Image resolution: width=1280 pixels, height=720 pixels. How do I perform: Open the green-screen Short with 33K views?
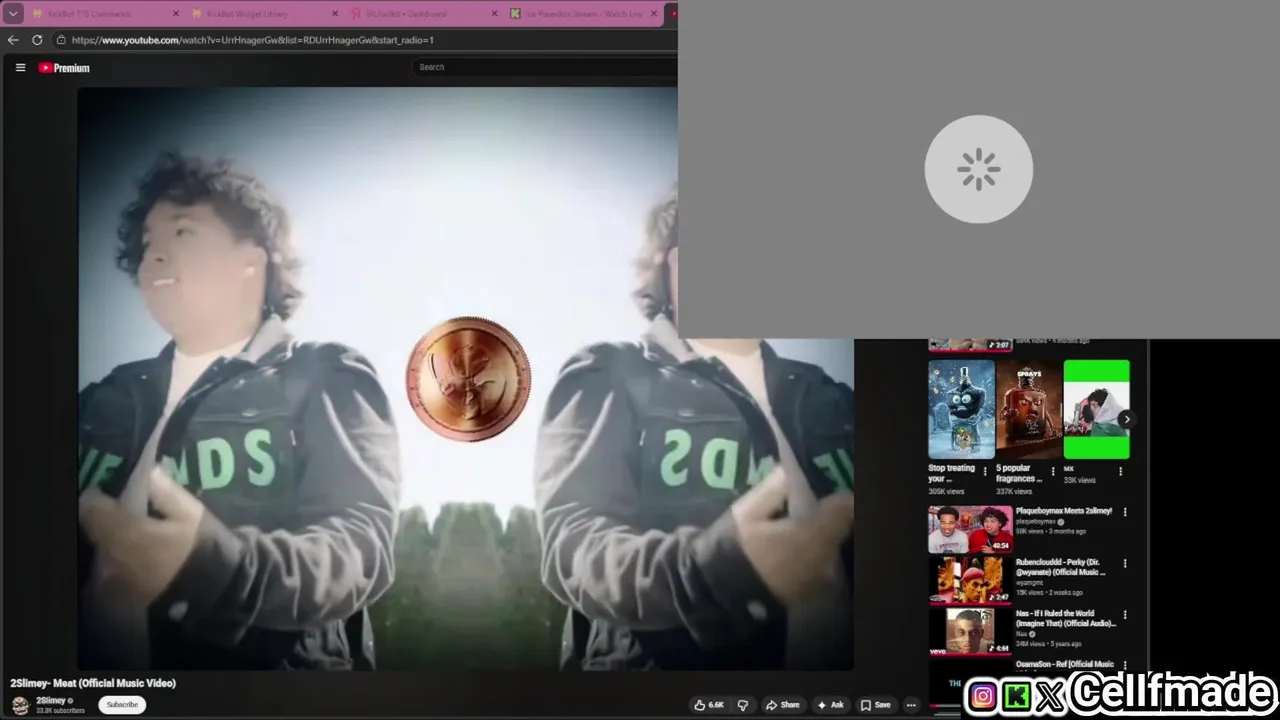click(1096, 409)
